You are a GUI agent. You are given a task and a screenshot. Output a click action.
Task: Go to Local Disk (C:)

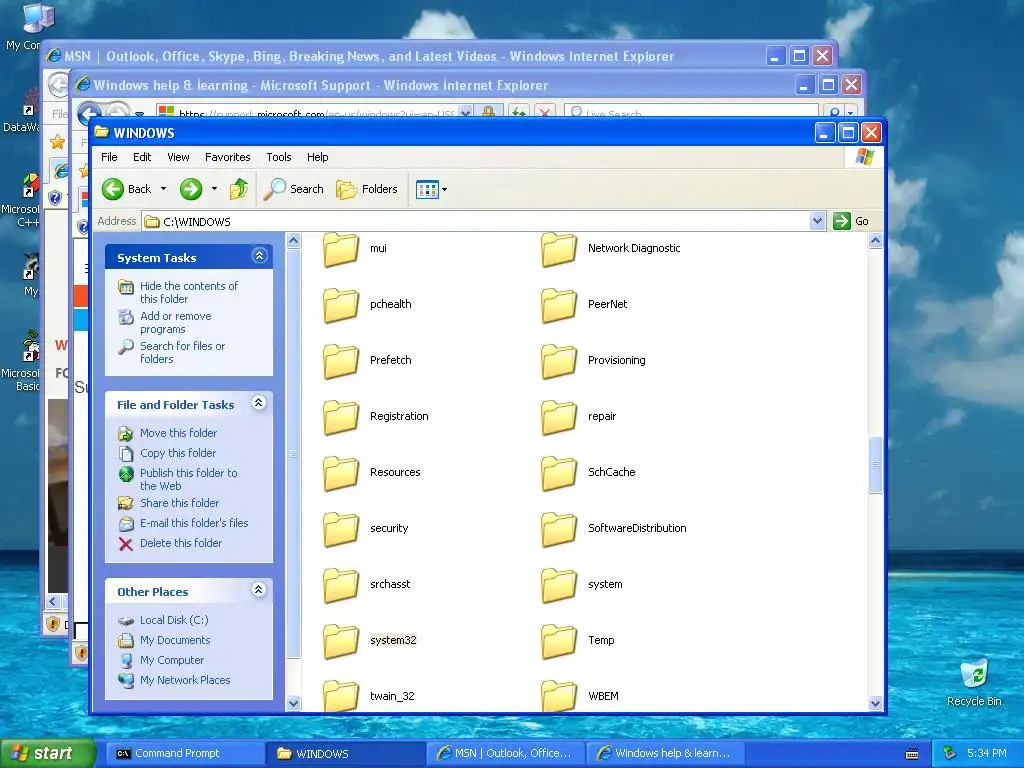(x=174, y=620)
